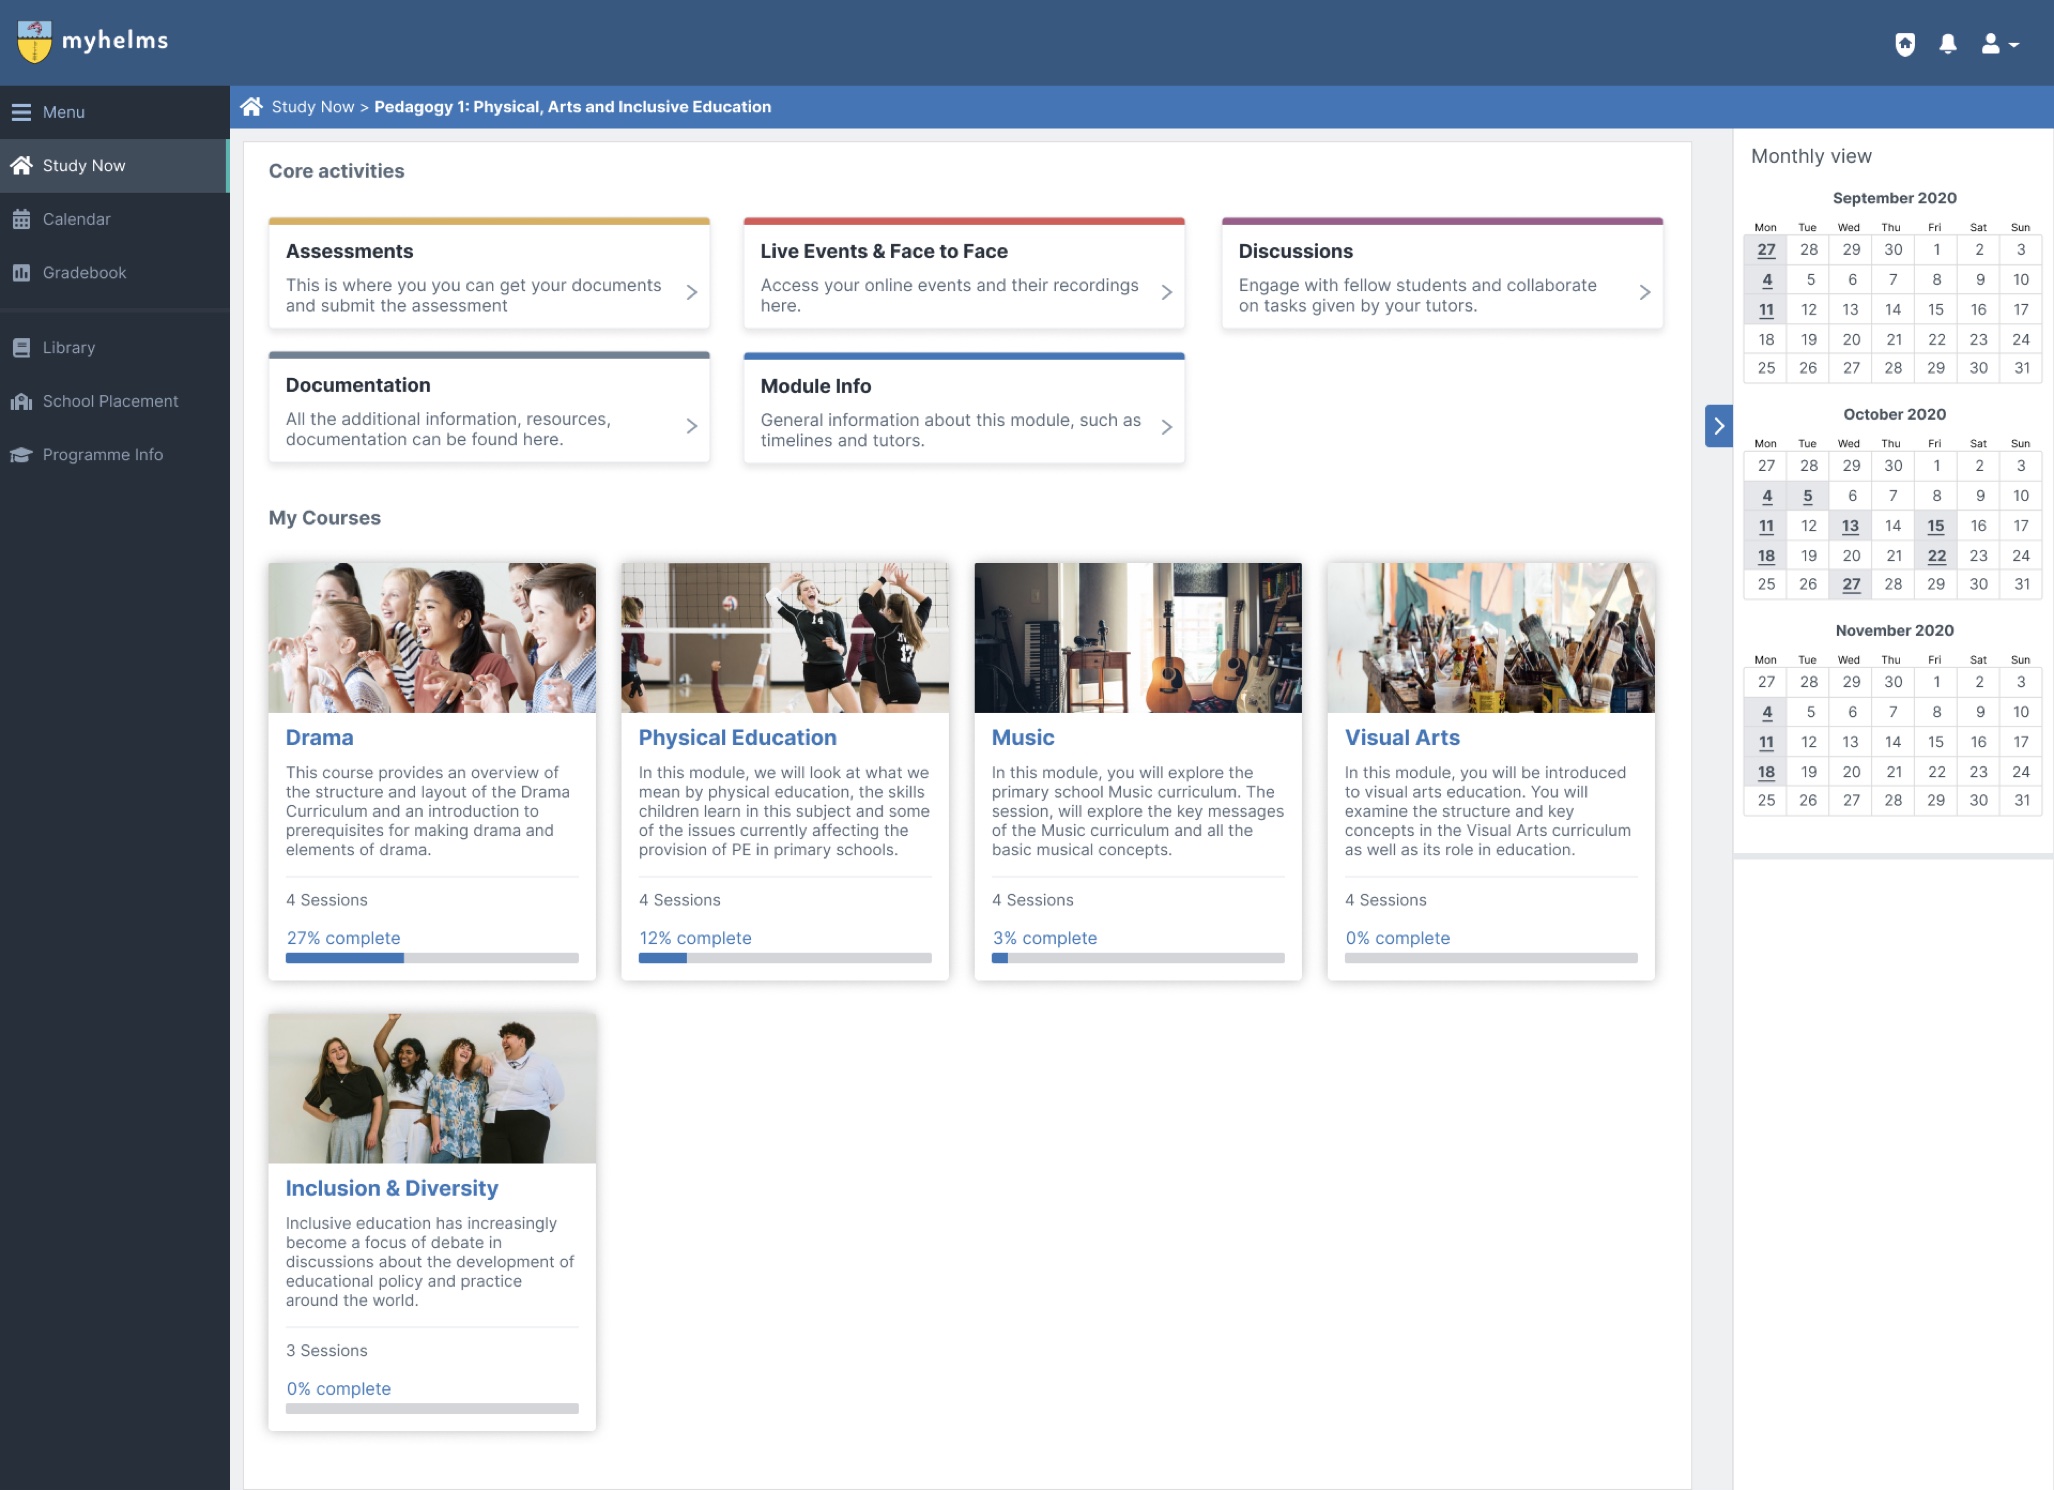Open Gradebook from the sidebar
Viewport: 2054px width, 1490px height.
[x=84, y=272]
